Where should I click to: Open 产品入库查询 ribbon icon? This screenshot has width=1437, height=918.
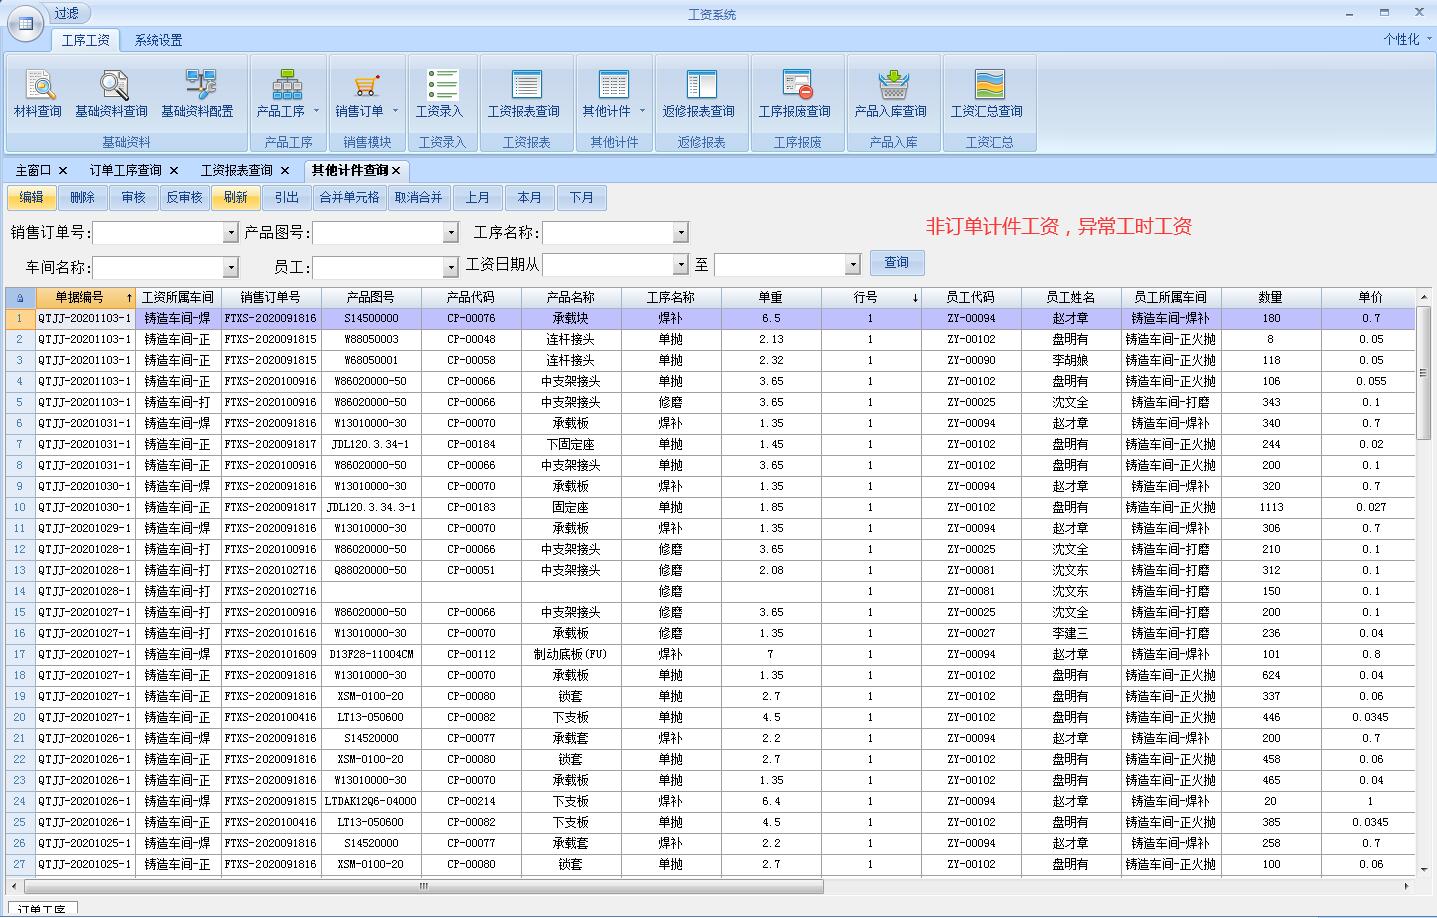891,94
